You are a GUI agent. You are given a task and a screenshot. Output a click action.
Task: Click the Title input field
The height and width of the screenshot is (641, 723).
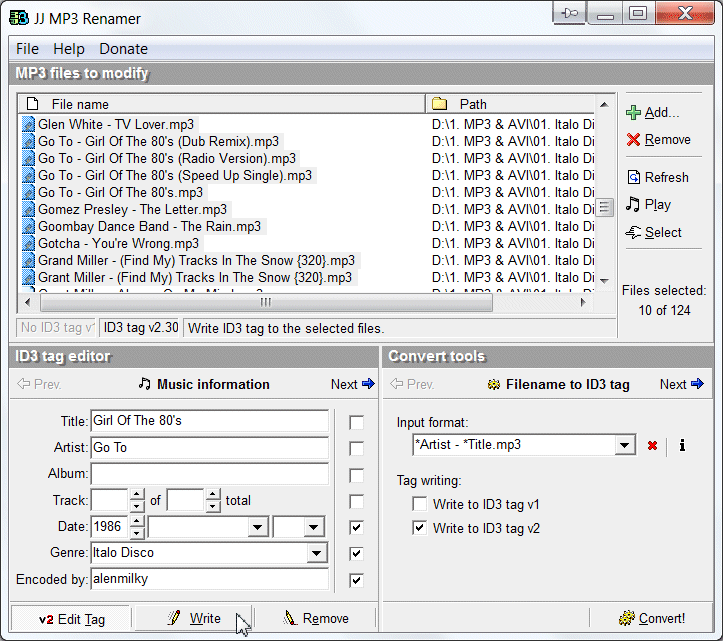pyautogui.click(x=210, y=421)
